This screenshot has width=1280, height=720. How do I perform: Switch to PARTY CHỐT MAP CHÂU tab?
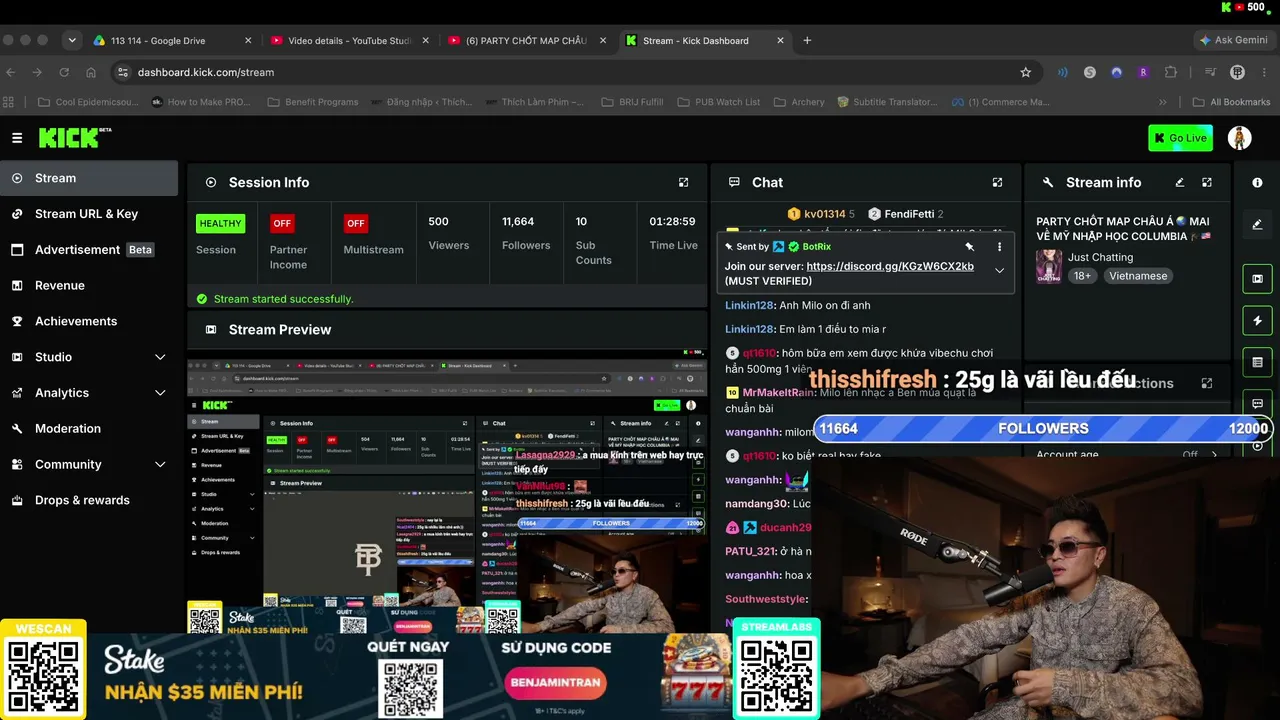coord(526,41)
